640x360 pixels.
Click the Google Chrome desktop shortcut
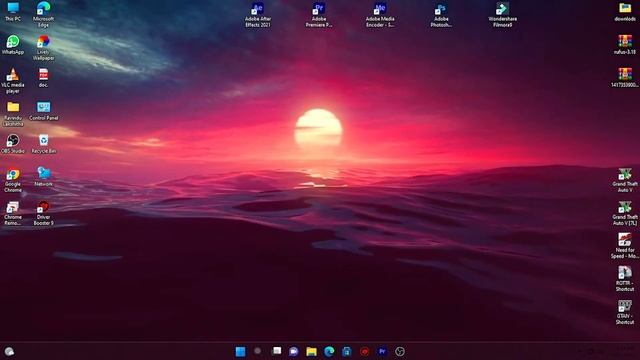pos(13,180)
